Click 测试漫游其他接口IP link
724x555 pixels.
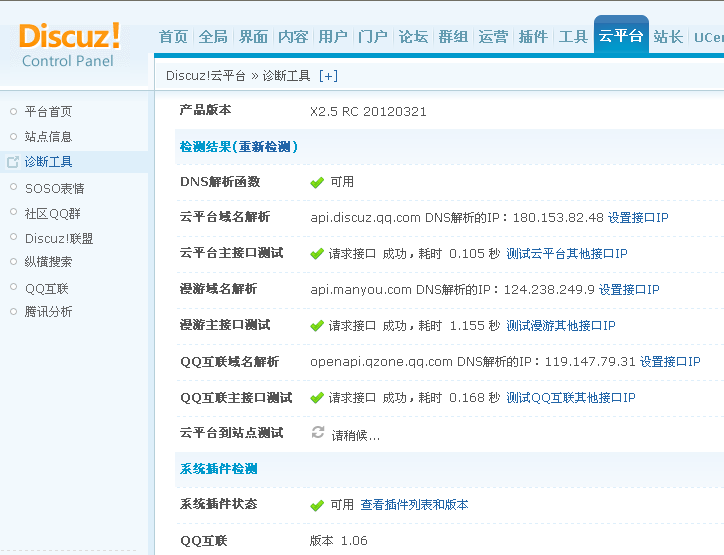pyautogui.click(x=561, y=326)
